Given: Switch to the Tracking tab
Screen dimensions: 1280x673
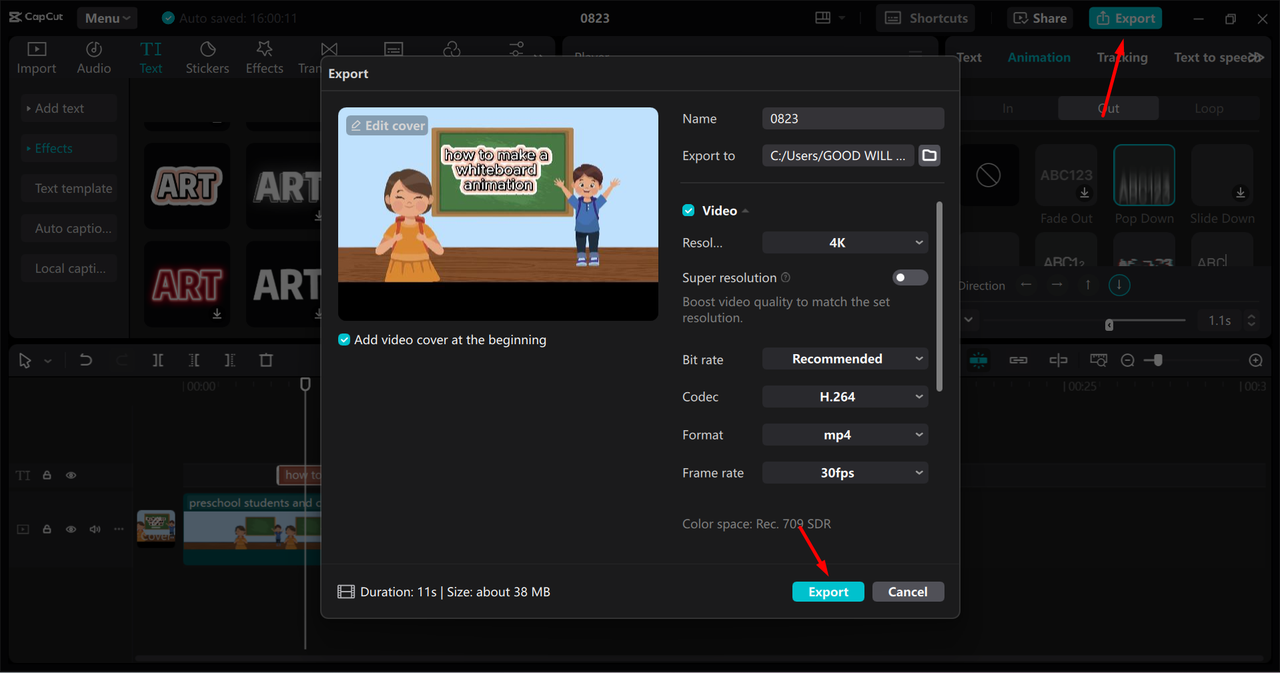Looking at the screenshot, I should [1122, 57].
